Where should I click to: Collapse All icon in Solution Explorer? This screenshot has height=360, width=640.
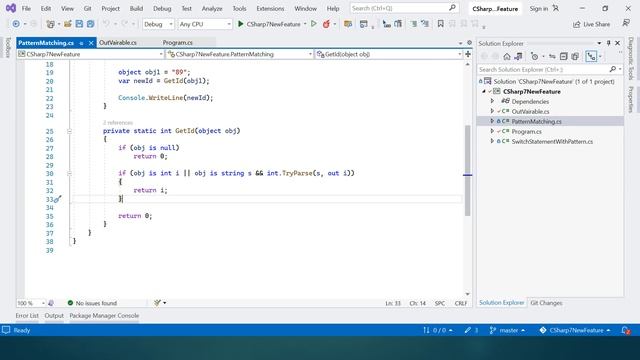click(x=564, y=56)
